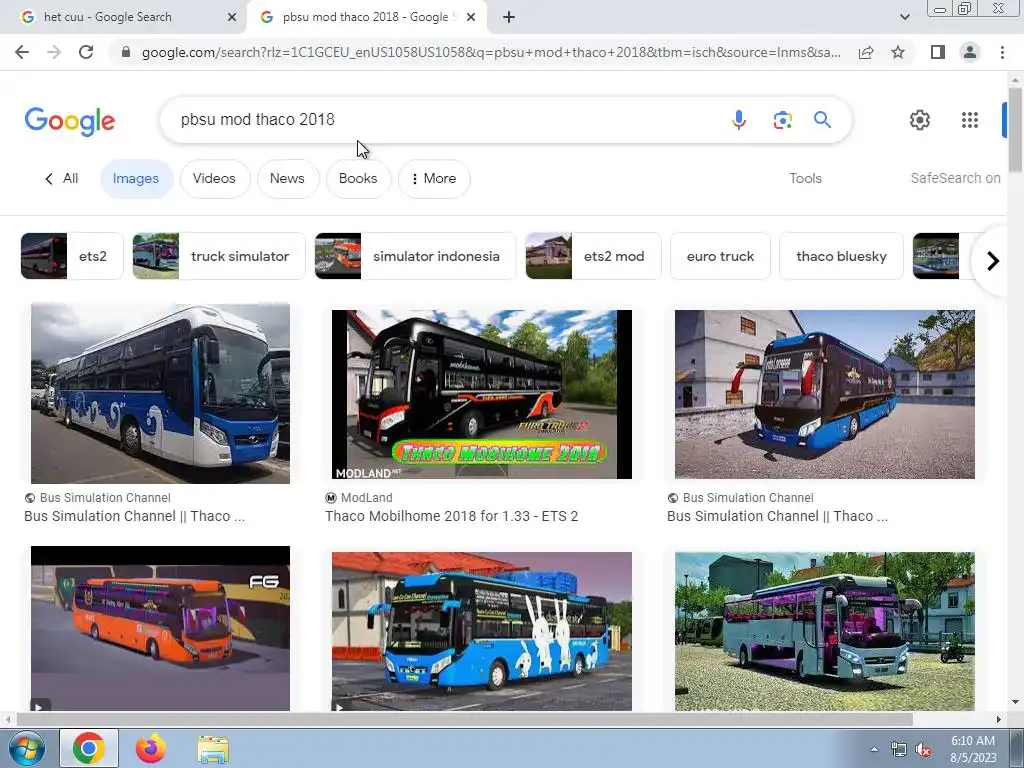The height and width of the screenshot is (768, 1024).
Task: Open the Chrome three-dot menu
Action: 1002,52
